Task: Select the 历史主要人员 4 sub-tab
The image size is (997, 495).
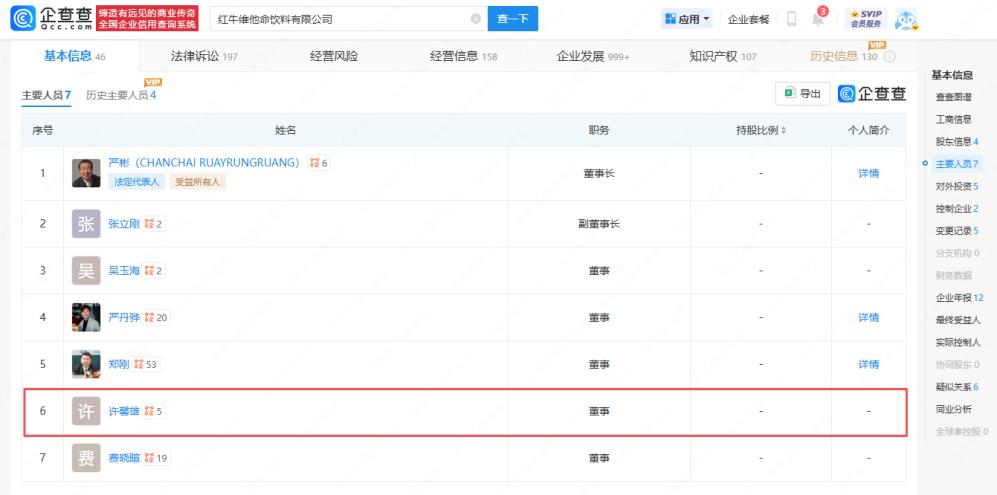Action: tap(121, 95)
